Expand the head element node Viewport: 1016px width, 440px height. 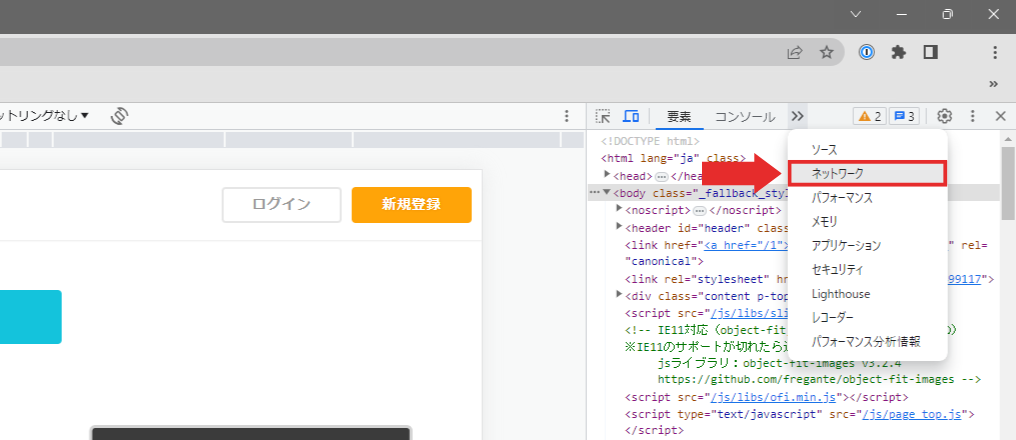click(607, 174)
